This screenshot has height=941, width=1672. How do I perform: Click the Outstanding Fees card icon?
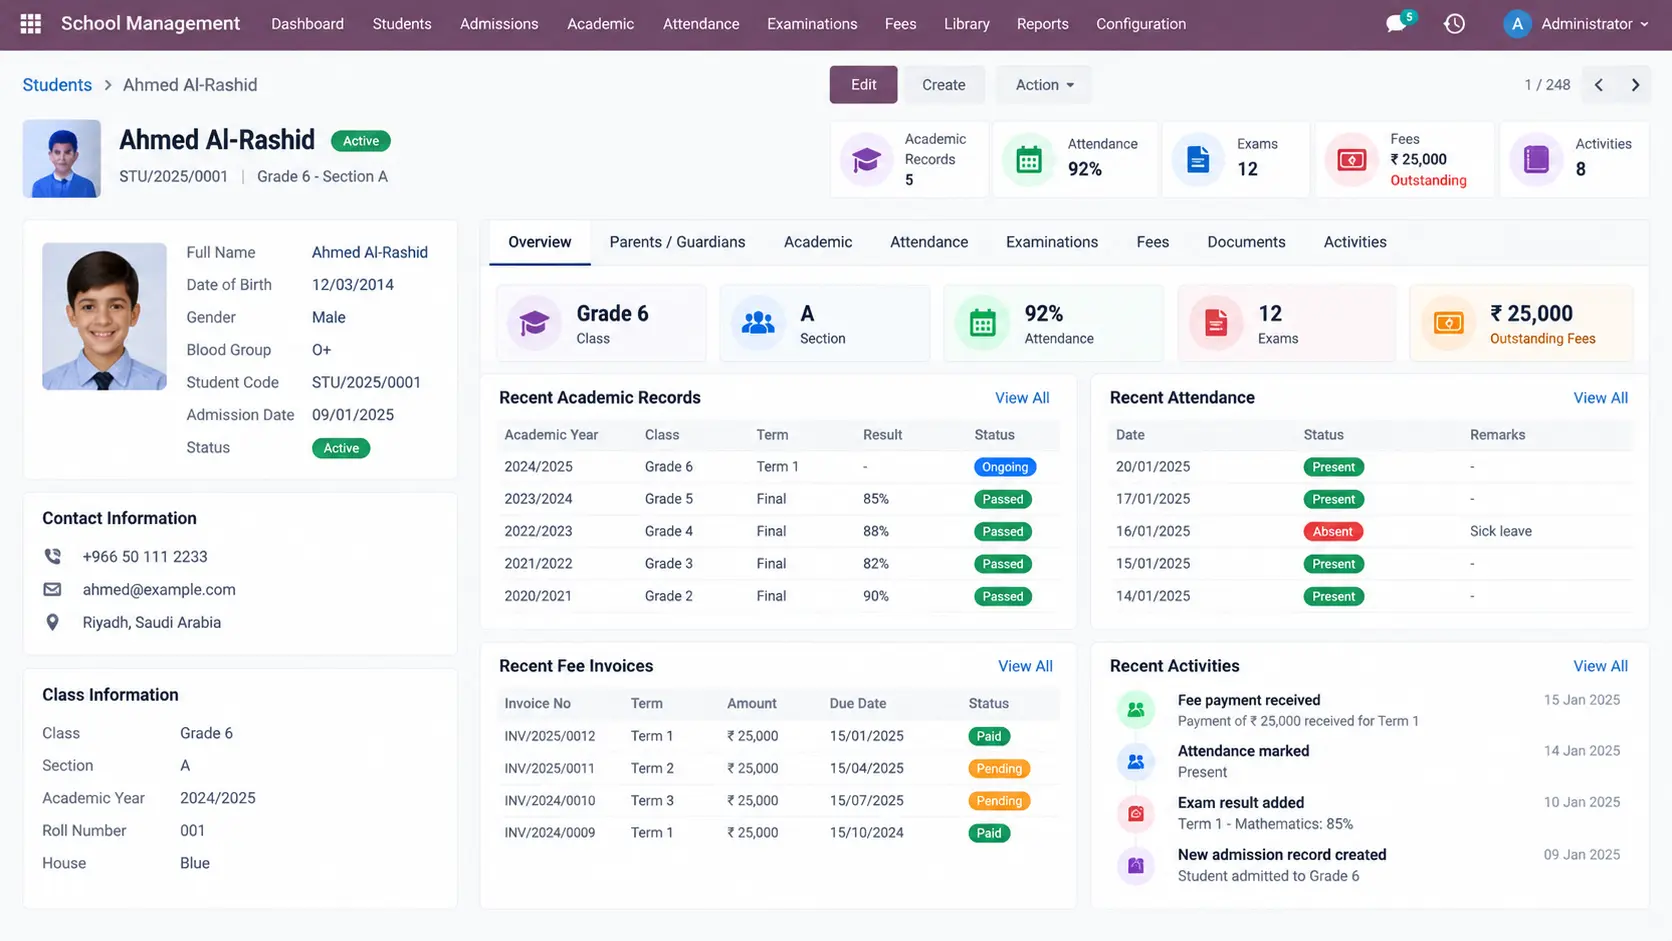click(1448, 323)
